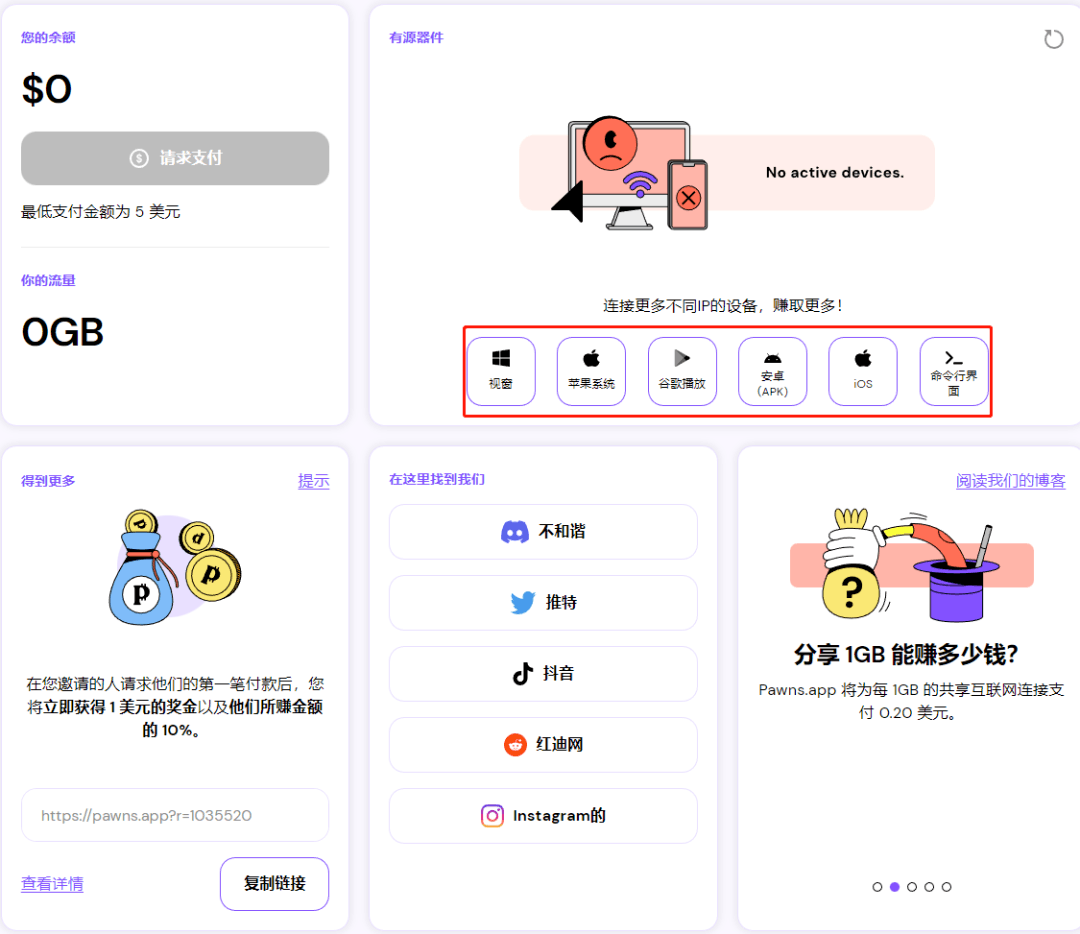The height and width of the screenshot is (934, 1080).
Task: Click the 复制链接 copy link button
Action: point(274,884)
